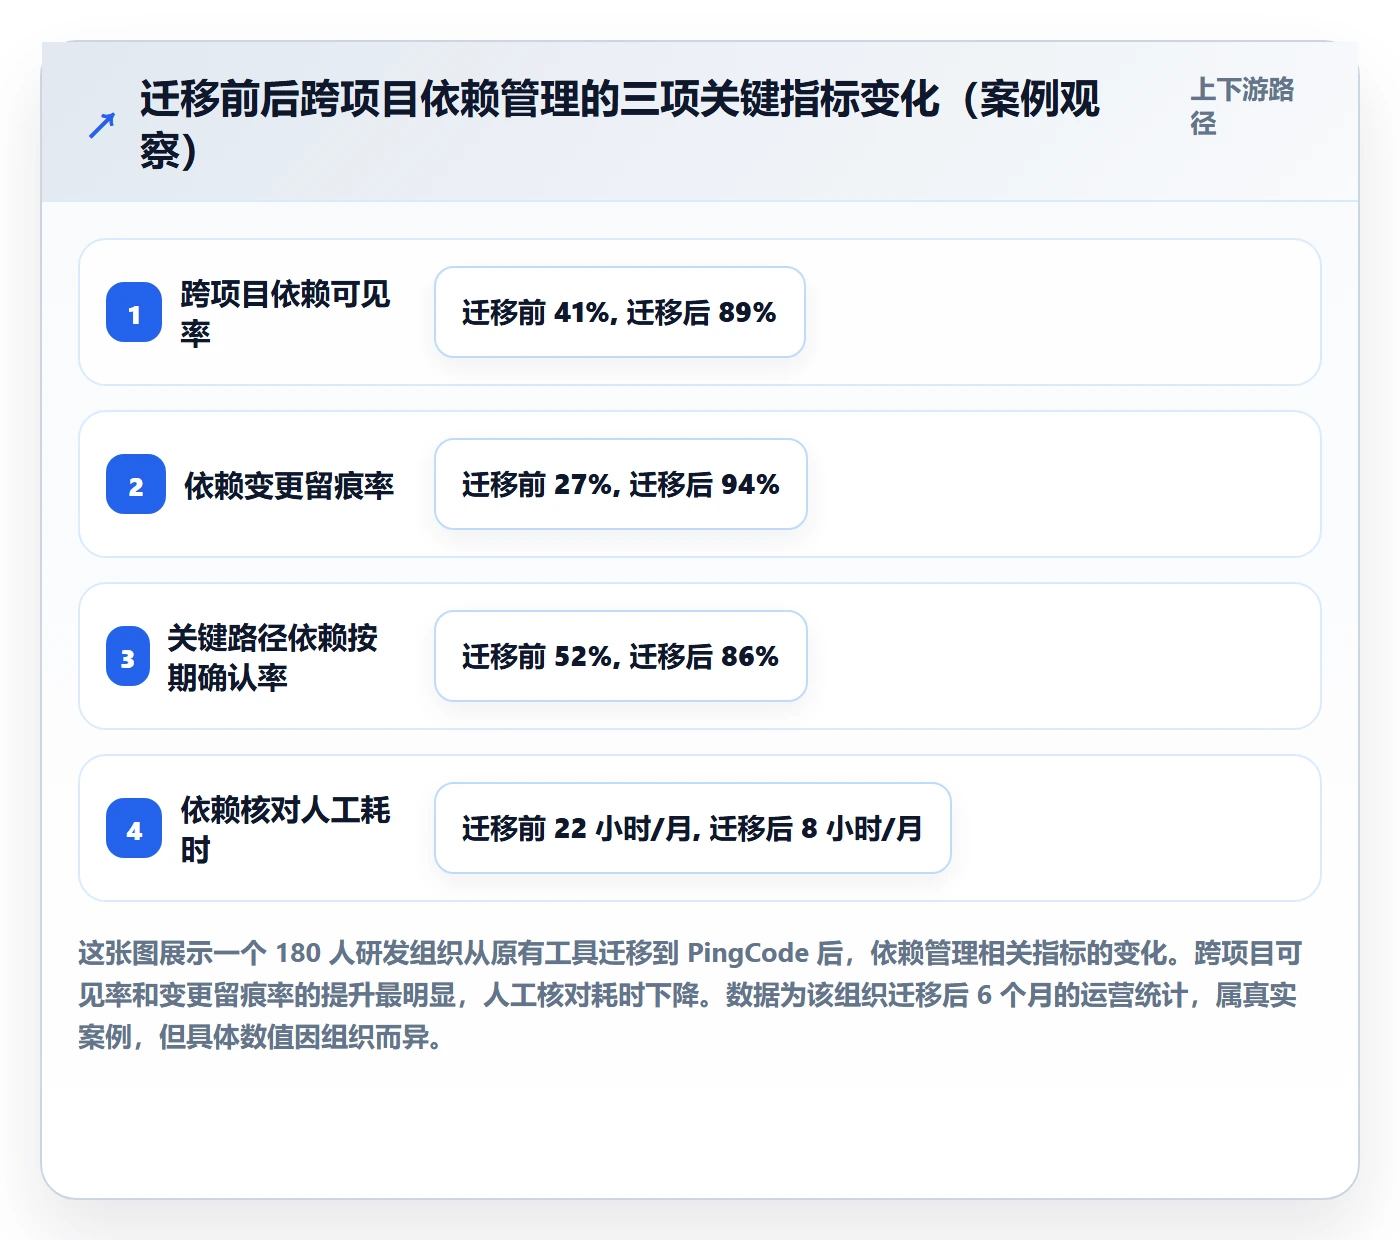
Task: Click the 关键路径依赖按期确认率 label
Action: pyautogui.click(x=272, y=657)
